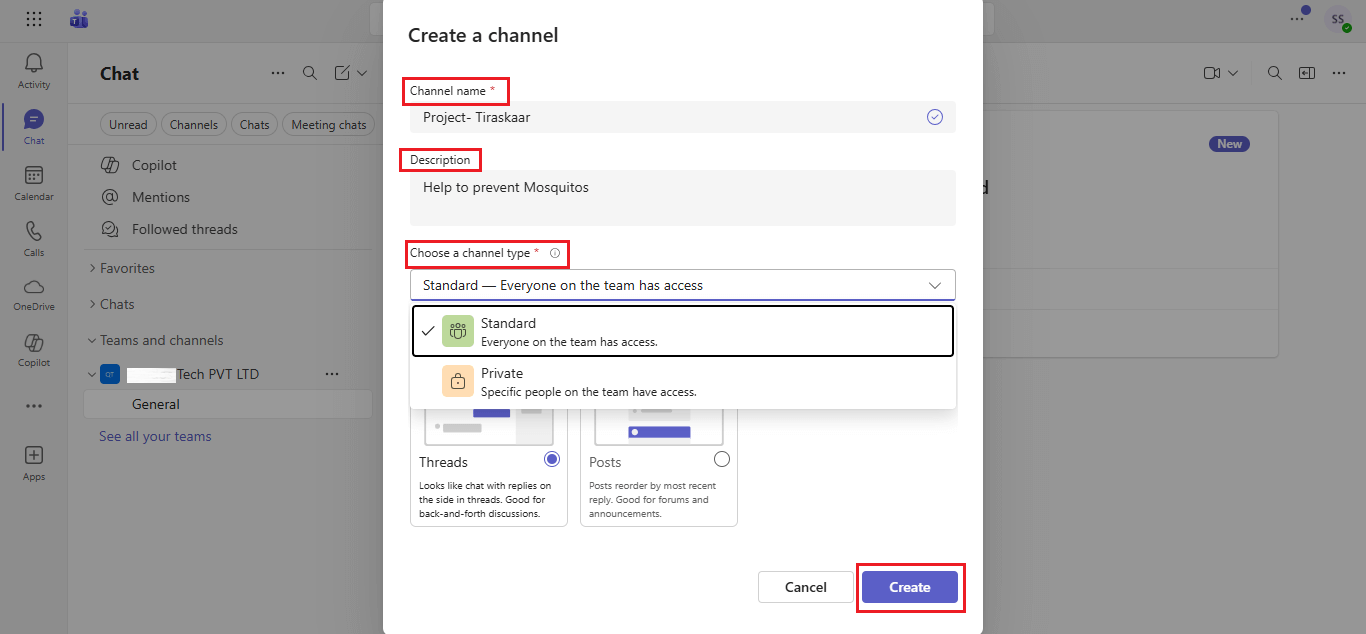
Task: Select the Threads layout radio button
Action: tap(552, 459)
